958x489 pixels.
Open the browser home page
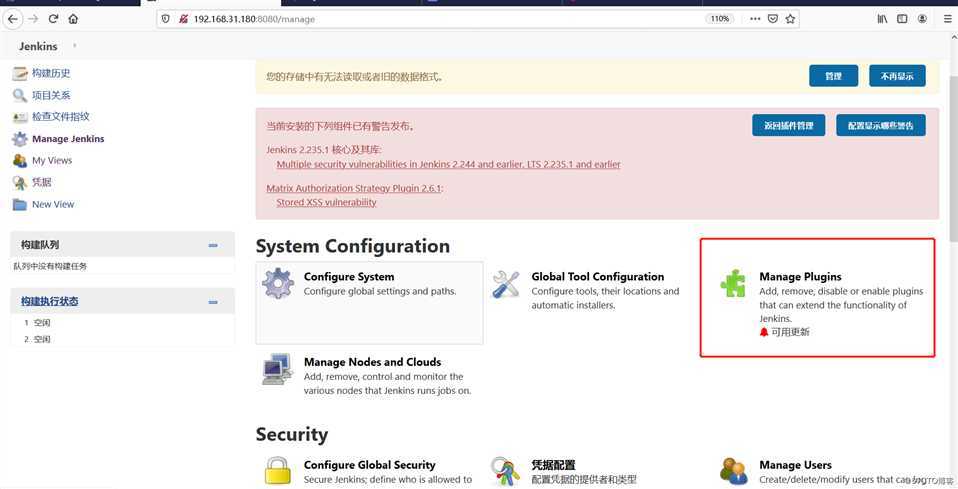click(73, 19)
